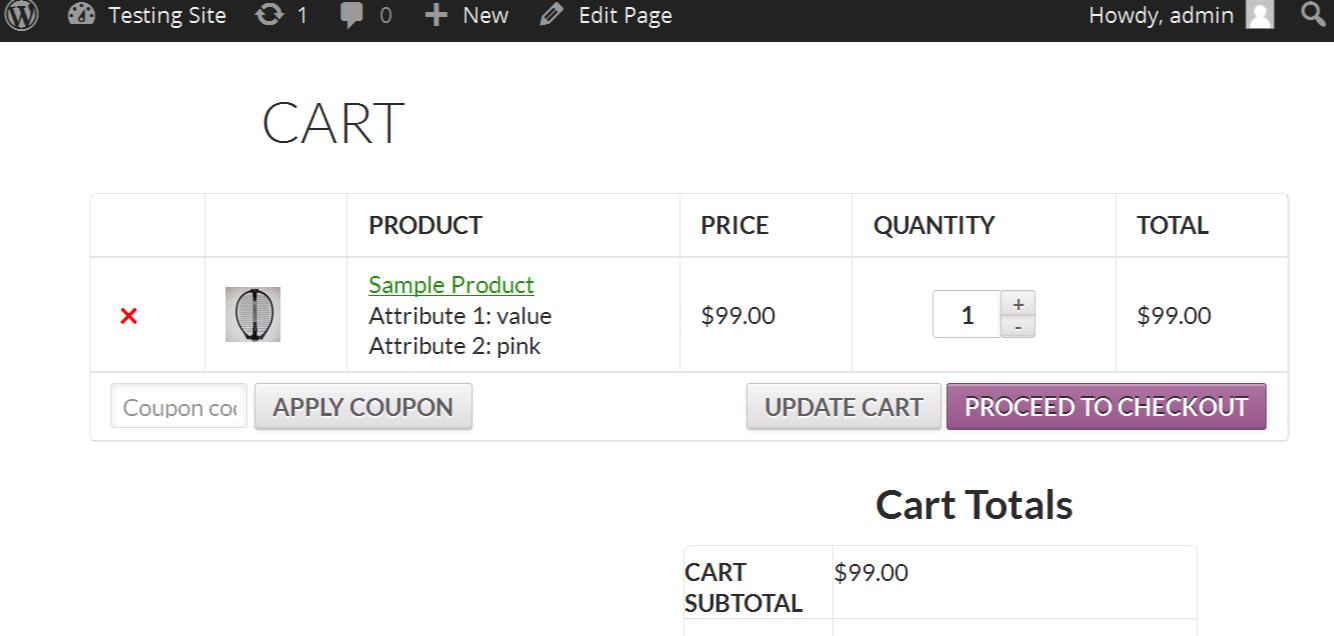Open the Howdy, admin account menu
The image size is (1334, 636).
[1160, 16]
